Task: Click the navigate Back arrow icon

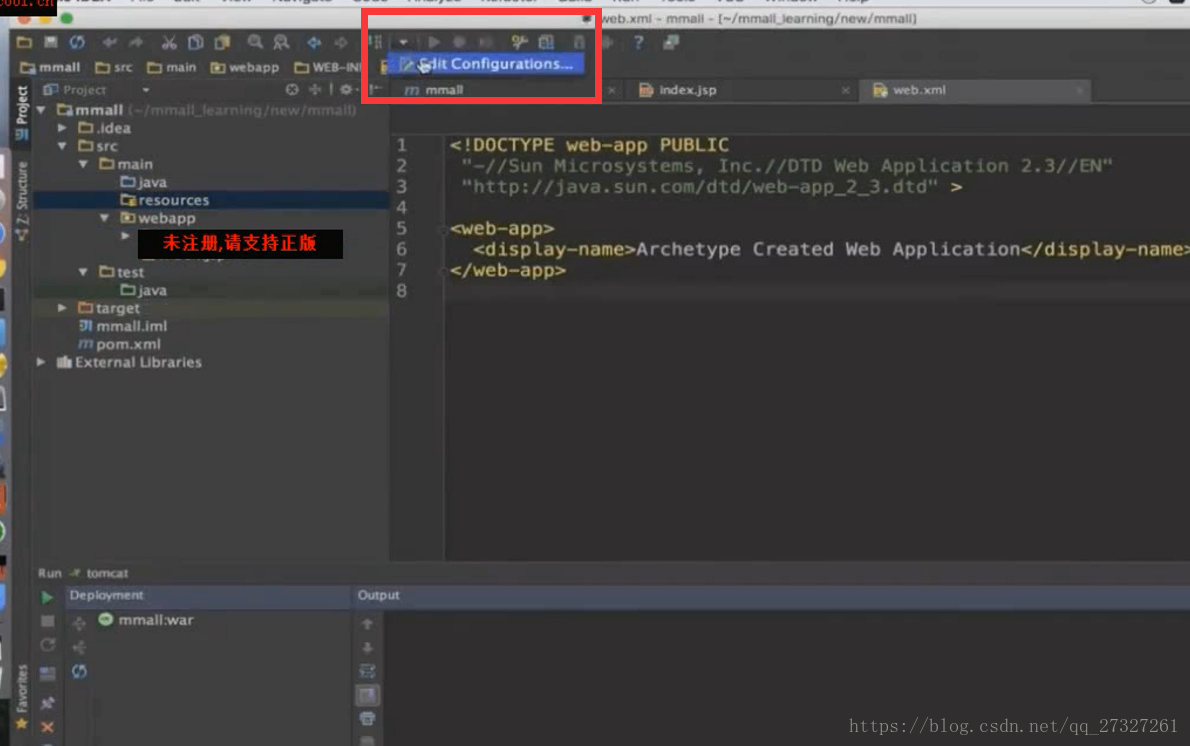Action: (313, 42)
